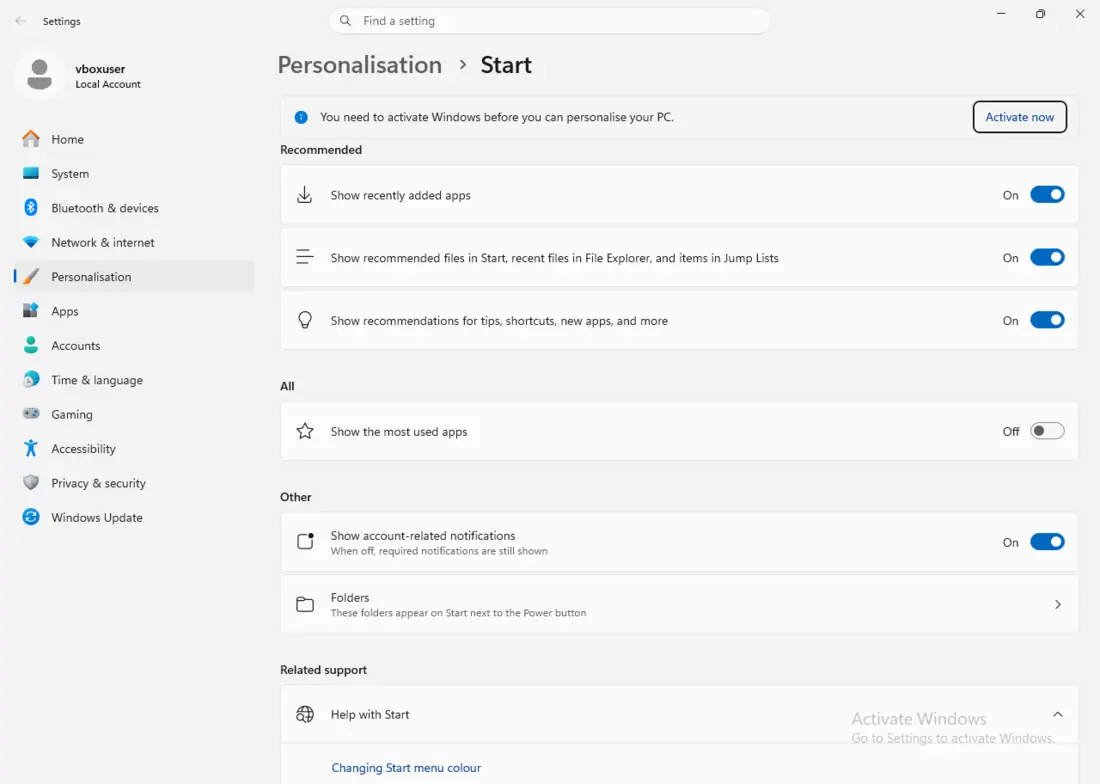The width and height of the screenshot is (1100, 784).
Task: Click the Windows Update sync icon
Action: click(x=31, y=517)
